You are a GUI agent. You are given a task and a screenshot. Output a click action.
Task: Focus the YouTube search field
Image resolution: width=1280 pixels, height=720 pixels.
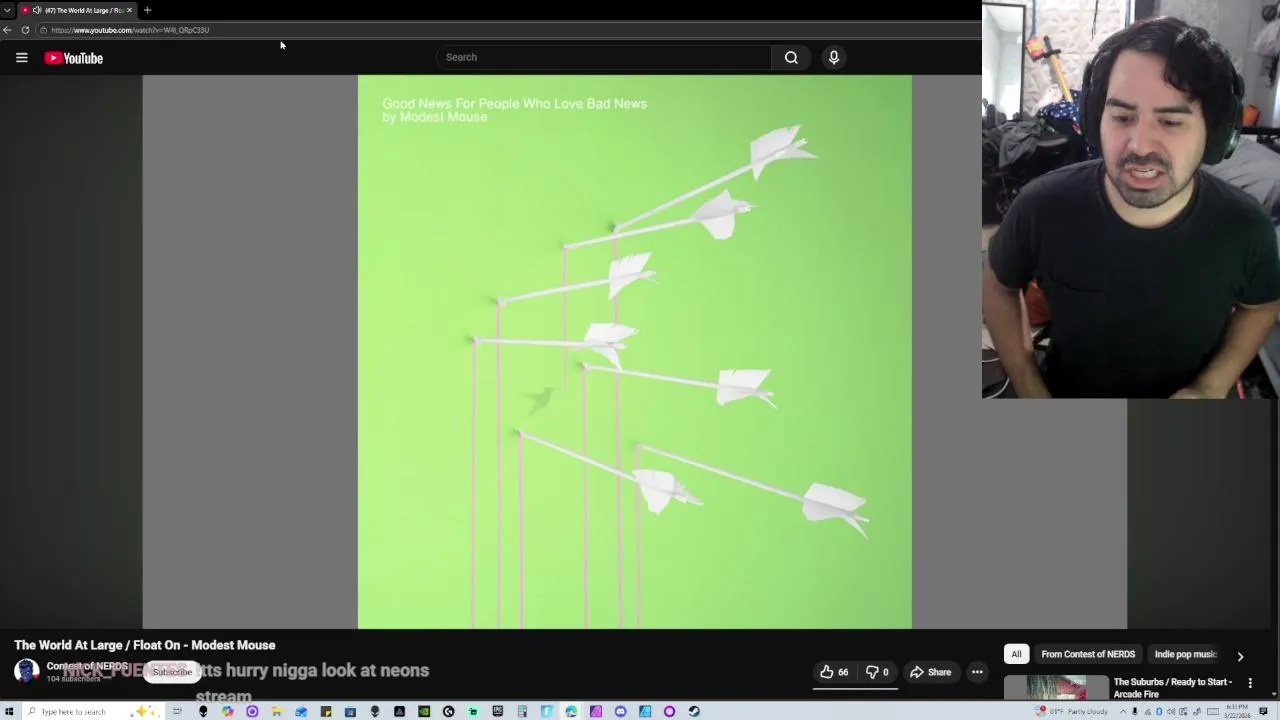coord(603,57)
